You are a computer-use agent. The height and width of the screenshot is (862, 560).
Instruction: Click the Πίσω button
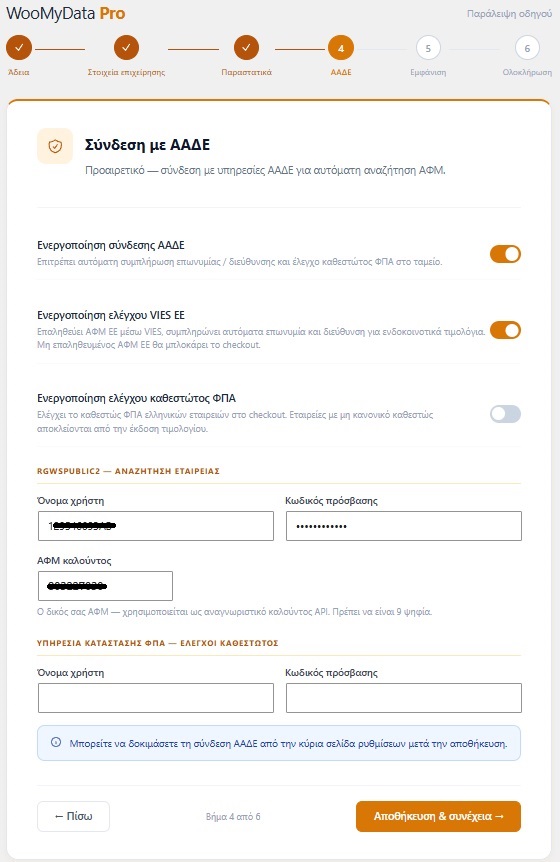coord(74,816)
